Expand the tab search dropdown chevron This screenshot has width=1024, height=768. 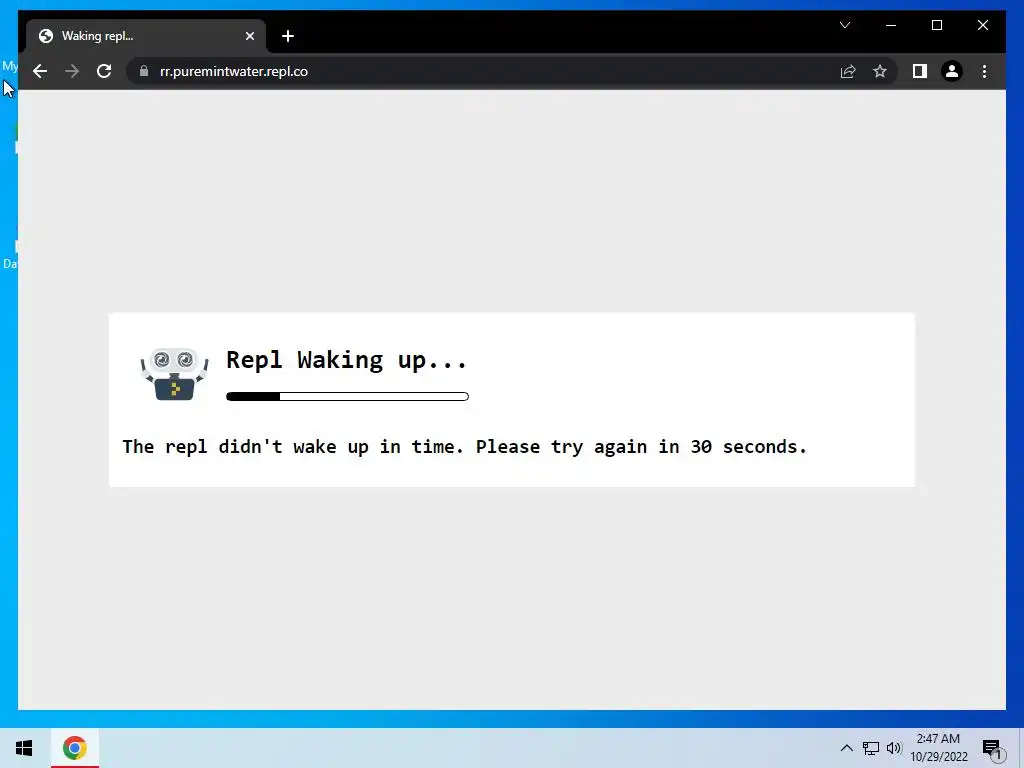(844, 25)
